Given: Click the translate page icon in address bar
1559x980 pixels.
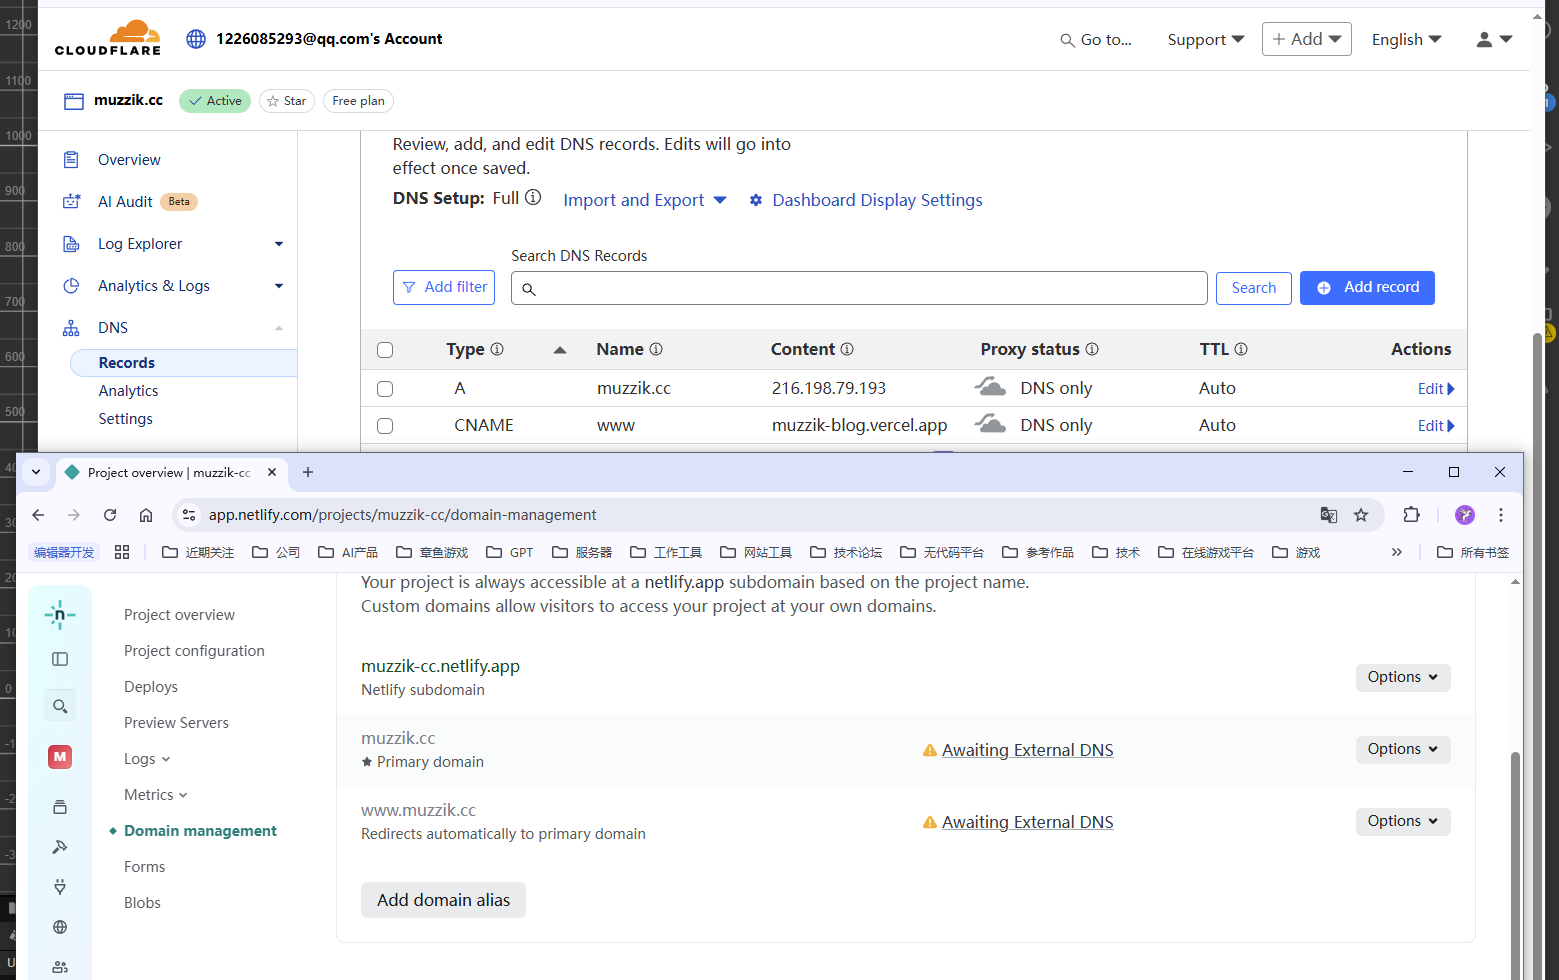Looking at the screenshot, I should pyautogui.click(x=1329, y=515).
